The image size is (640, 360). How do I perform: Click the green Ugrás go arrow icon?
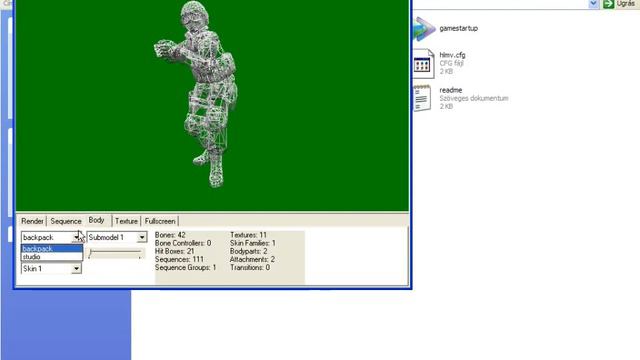(608, 4)
